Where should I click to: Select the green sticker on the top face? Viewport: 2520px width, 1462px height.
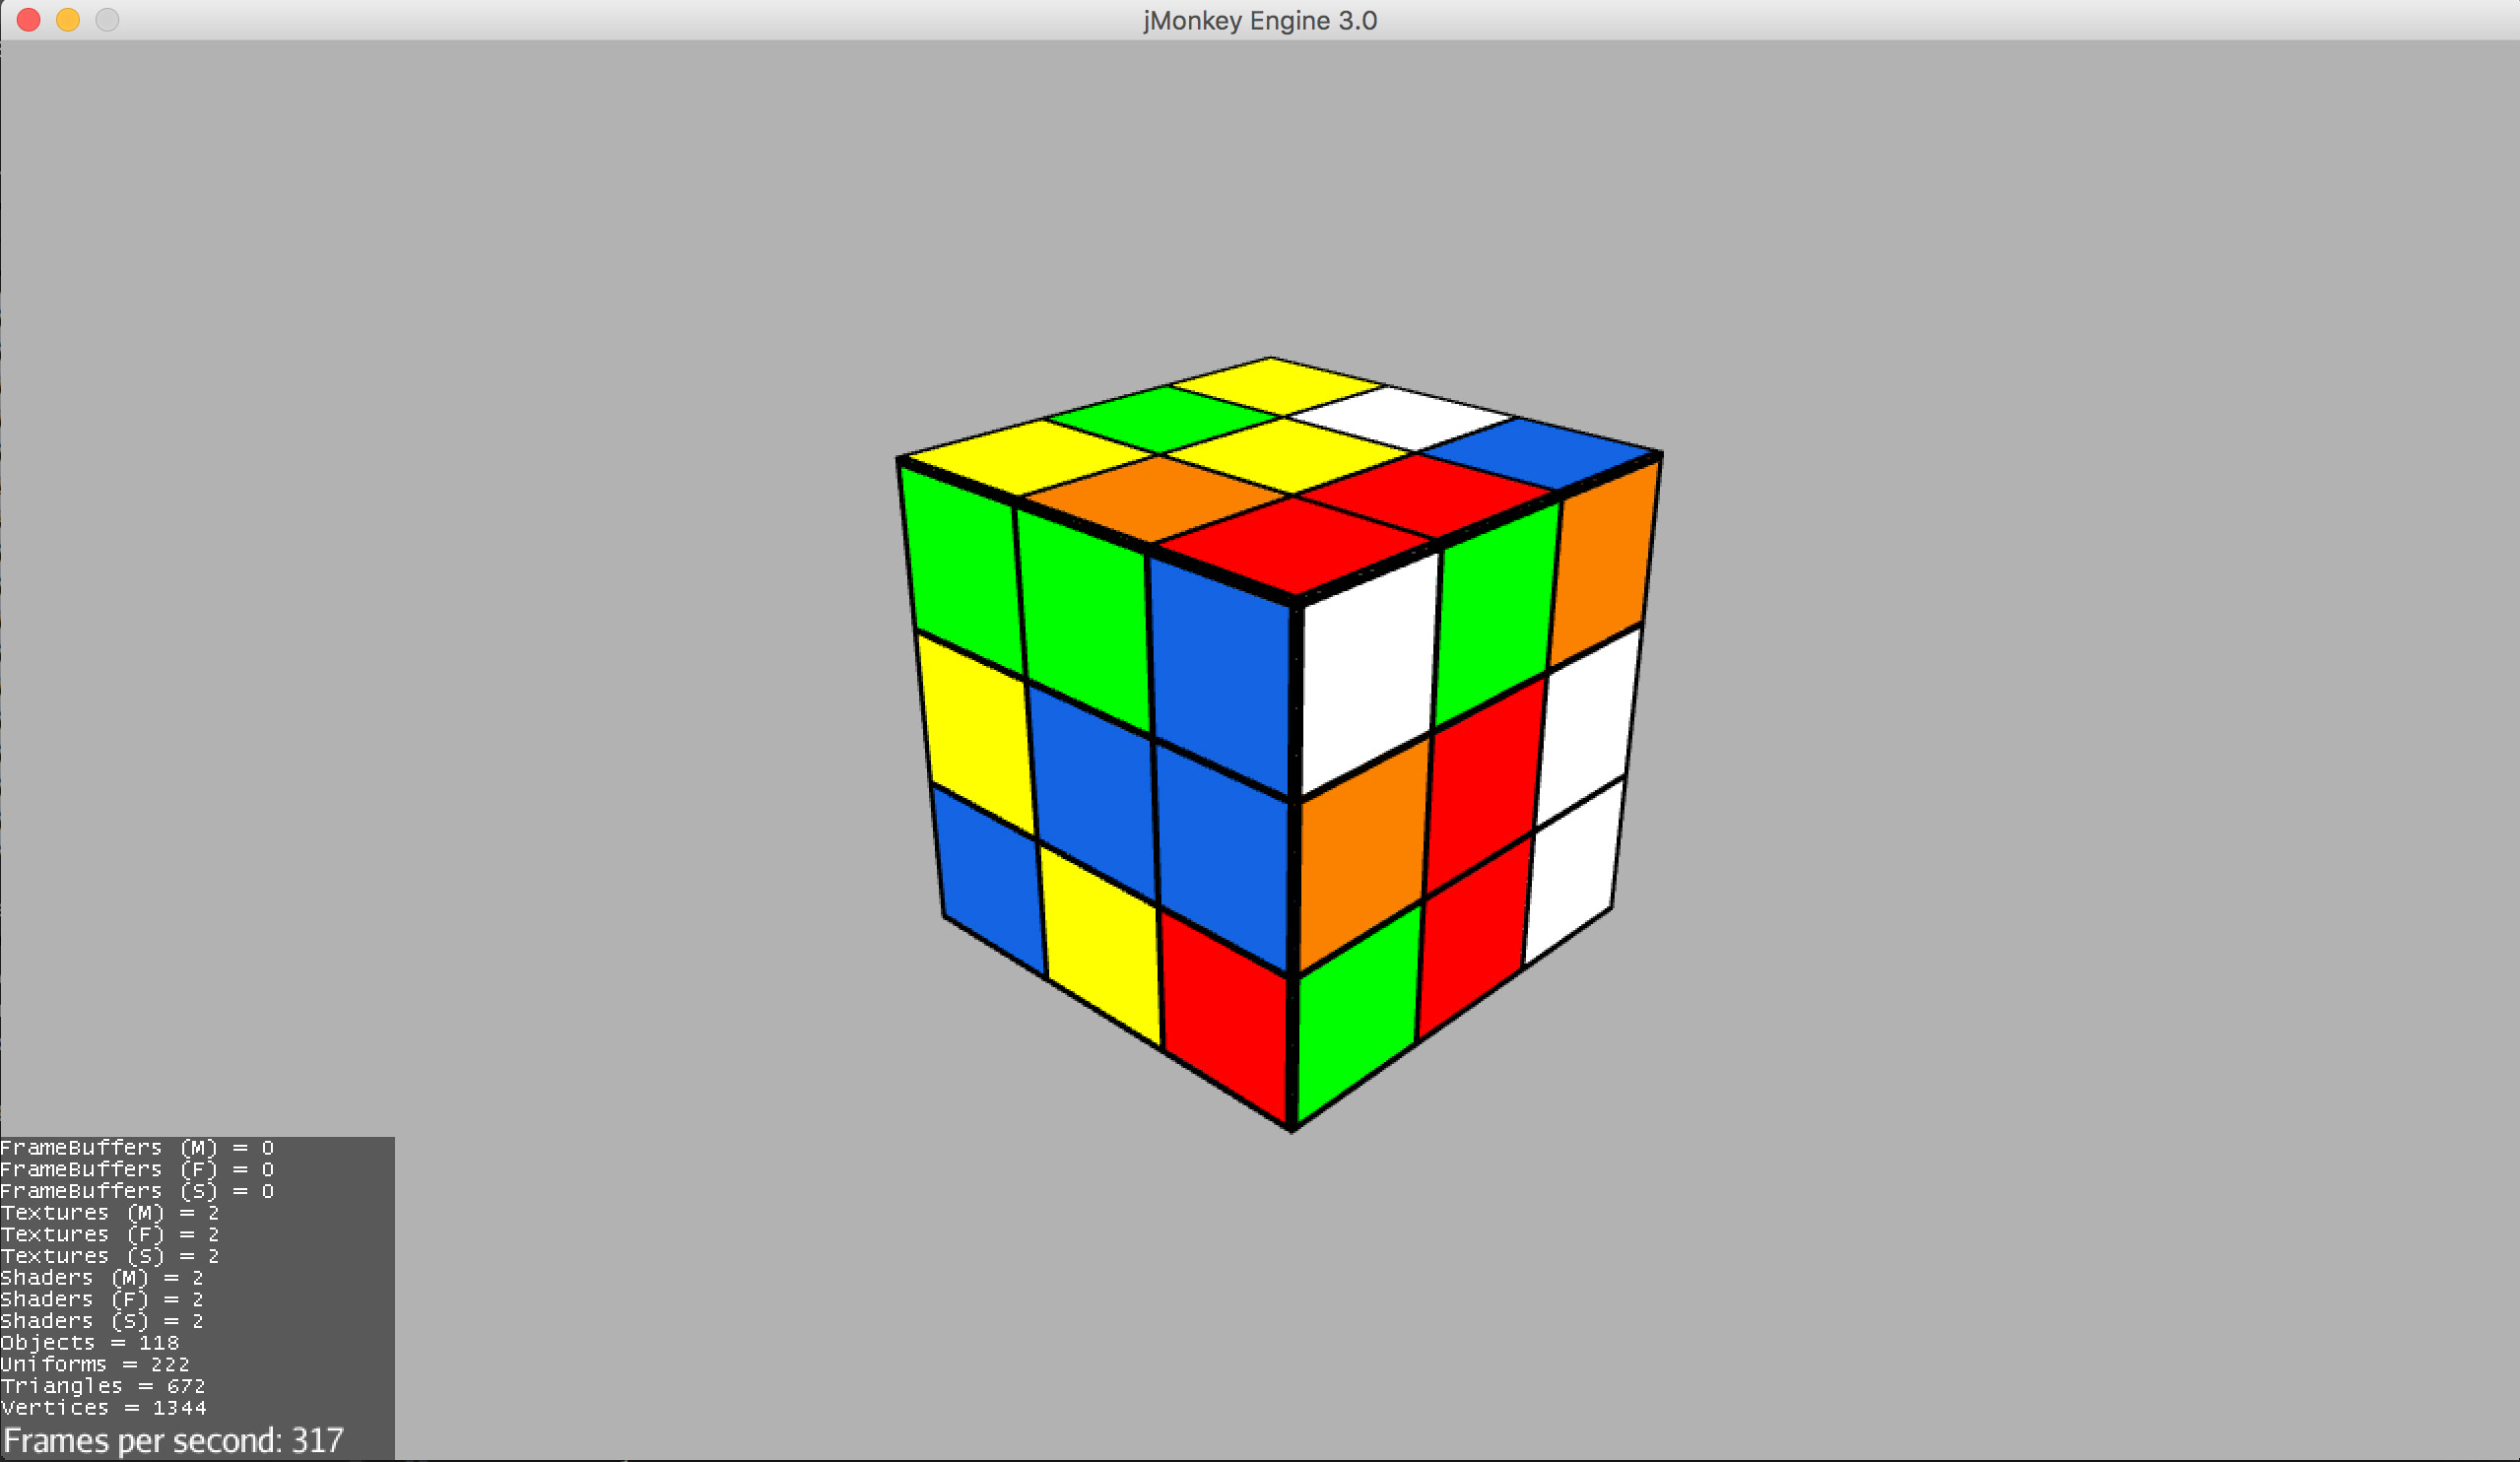pyautogui.click(x=1163, y=418)
